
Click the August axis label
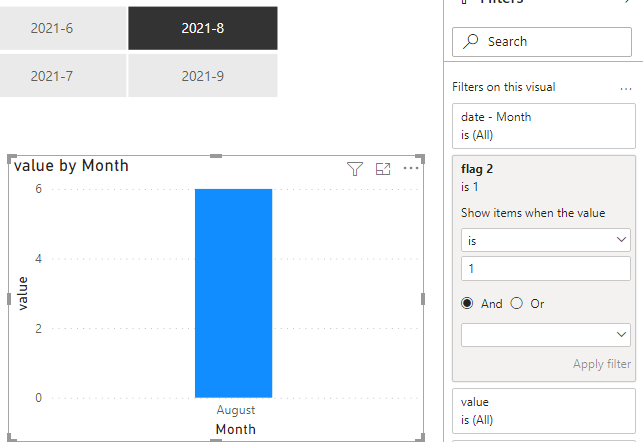[236, 410]
